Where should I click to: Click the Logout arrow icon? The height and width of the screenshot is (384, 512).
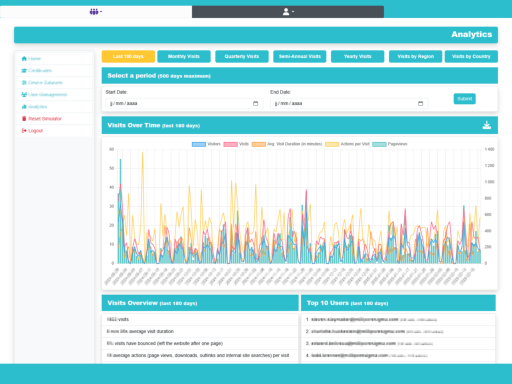[x=24, y=131]
